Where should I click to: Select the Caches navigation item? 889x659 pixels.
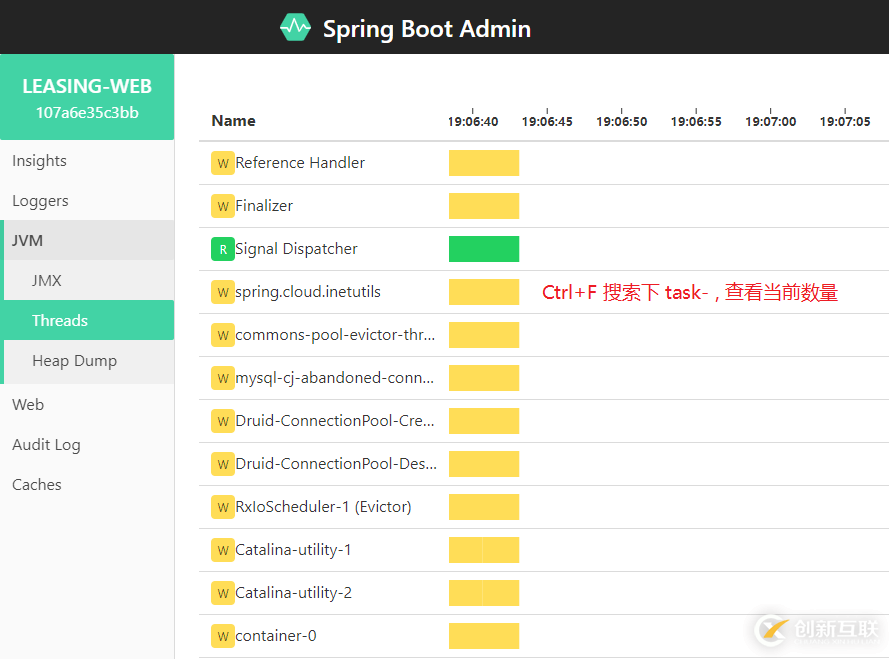click(36, 484)
